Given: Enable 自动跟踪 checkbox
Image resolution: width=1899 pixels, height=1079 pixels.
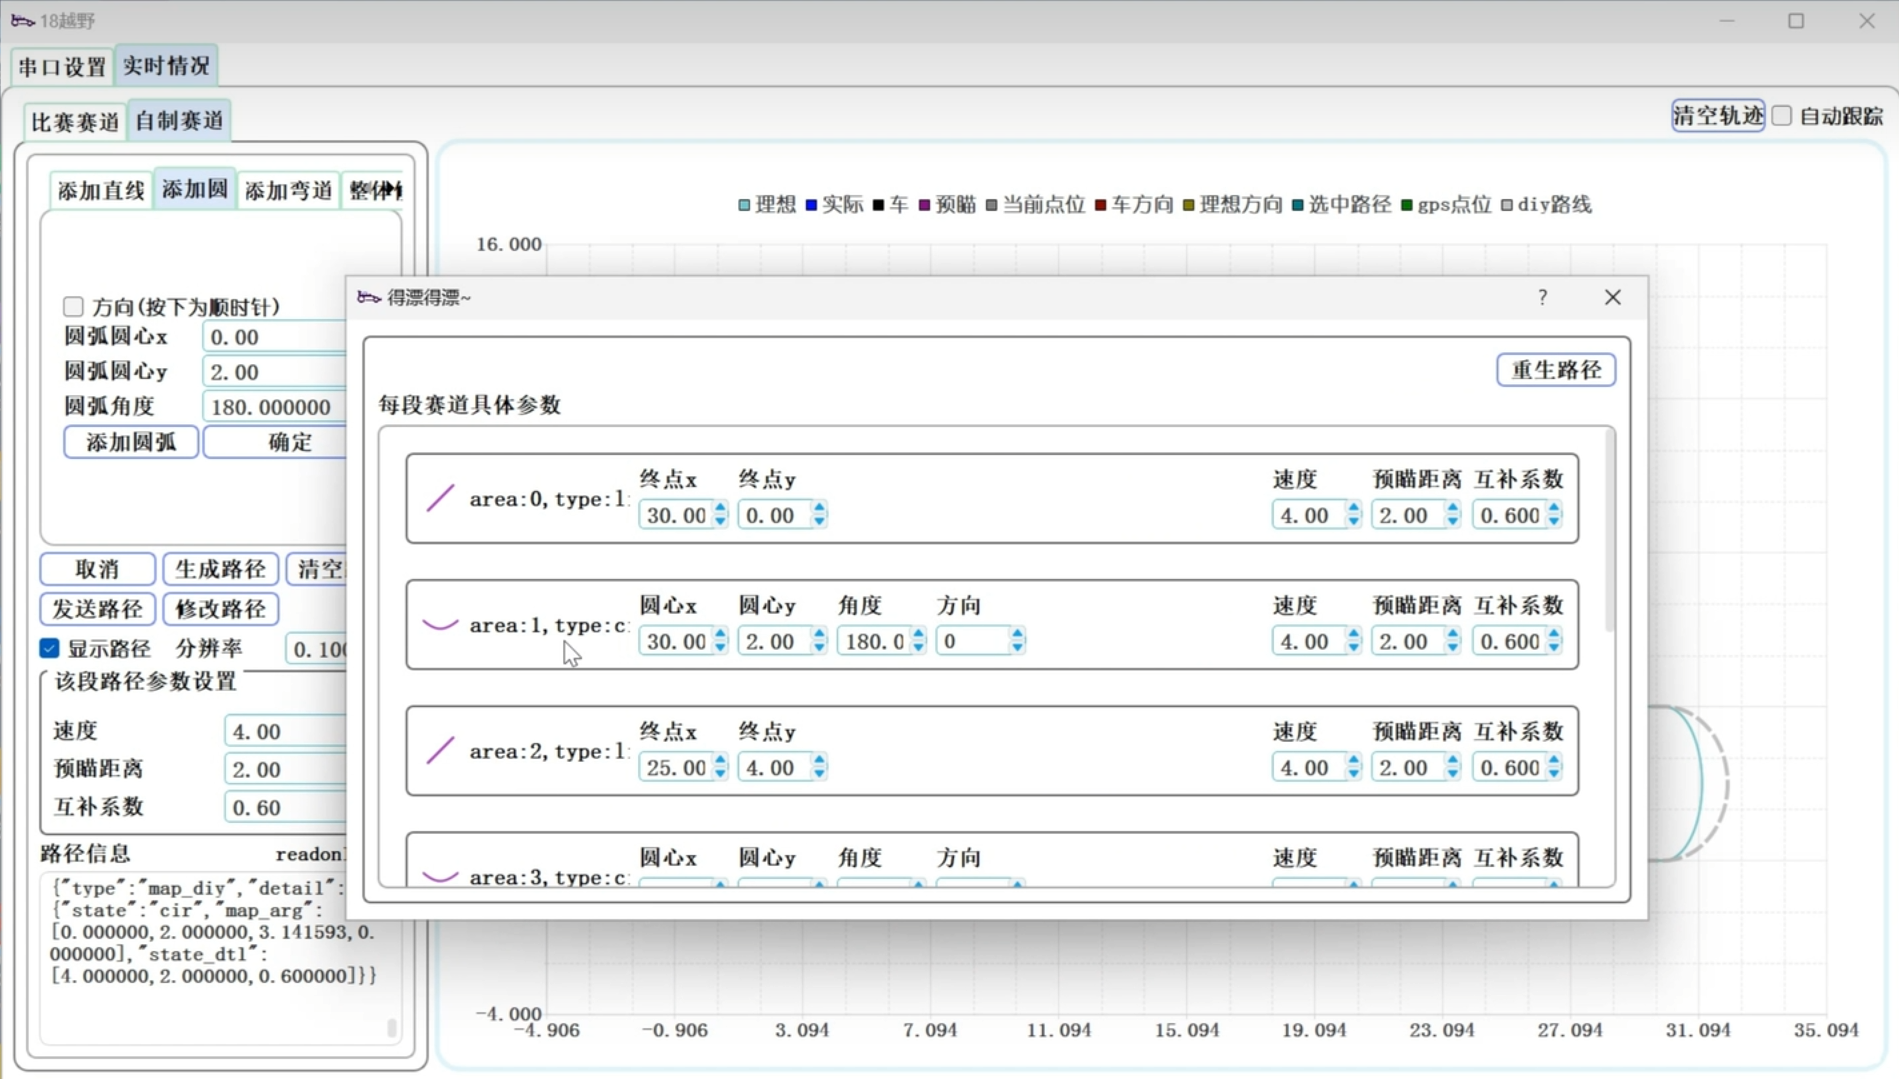Looking at the screenshot, I should 1782,116.
